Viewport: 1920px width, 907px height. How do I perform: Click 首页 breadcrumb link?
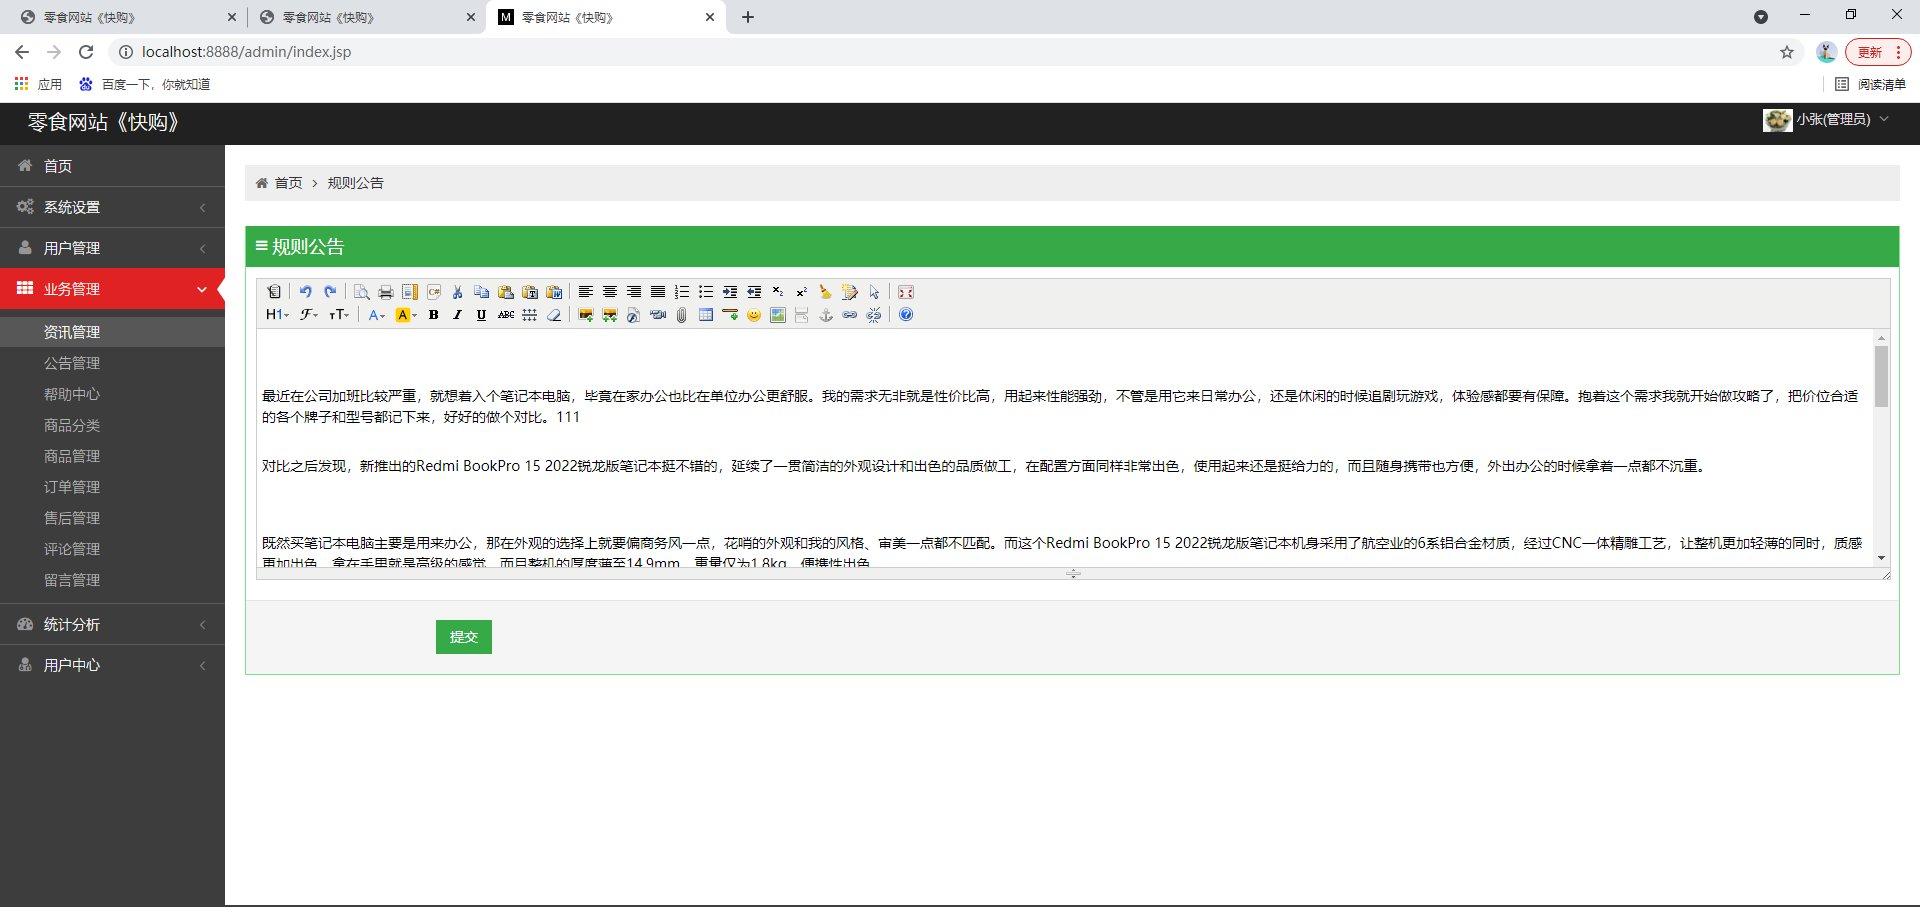click(x=288, y=183)
